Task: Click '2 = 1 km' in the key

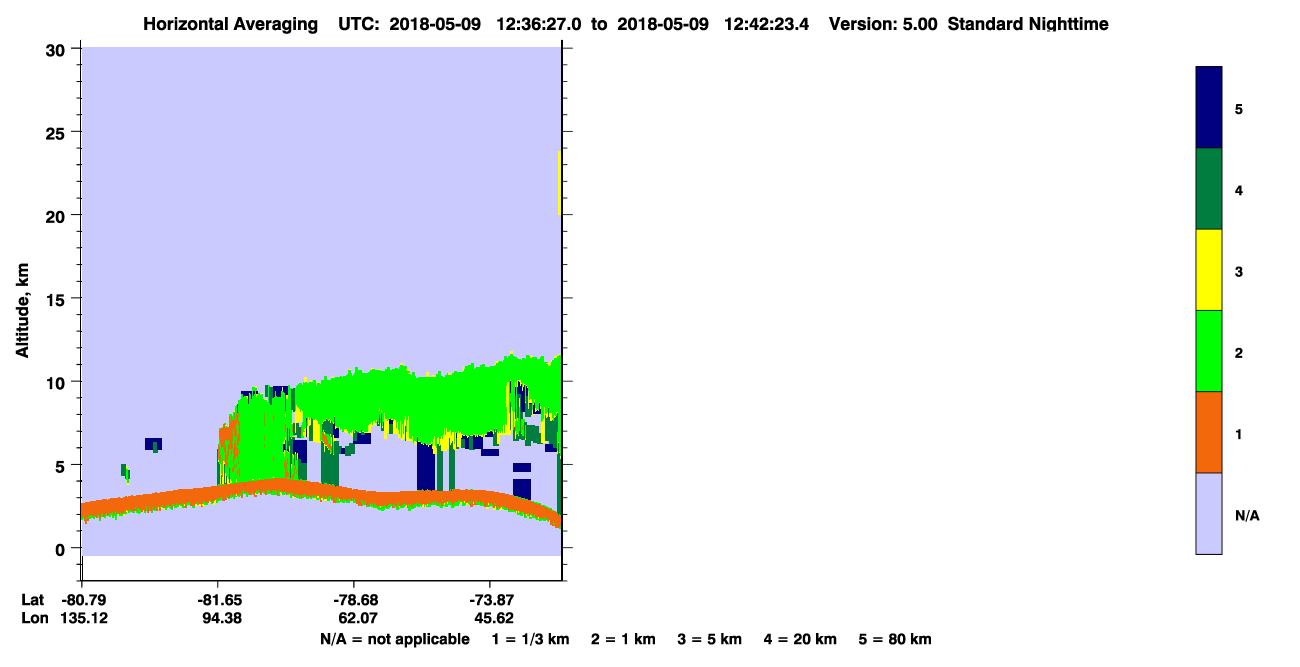Action: point(623,639)
